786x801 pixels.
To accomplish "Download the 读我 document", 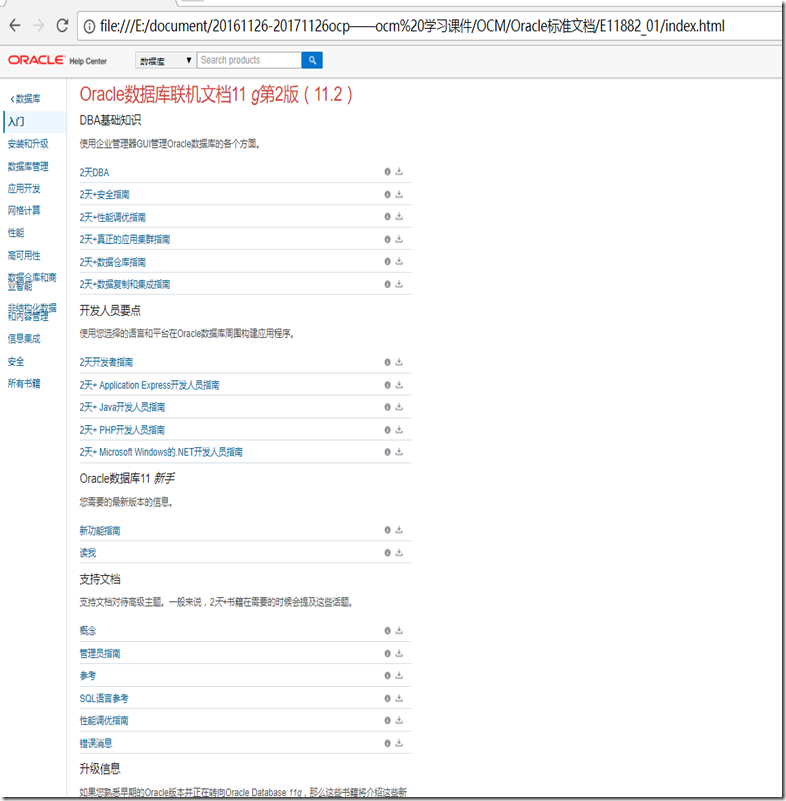I will click(399, 553).
